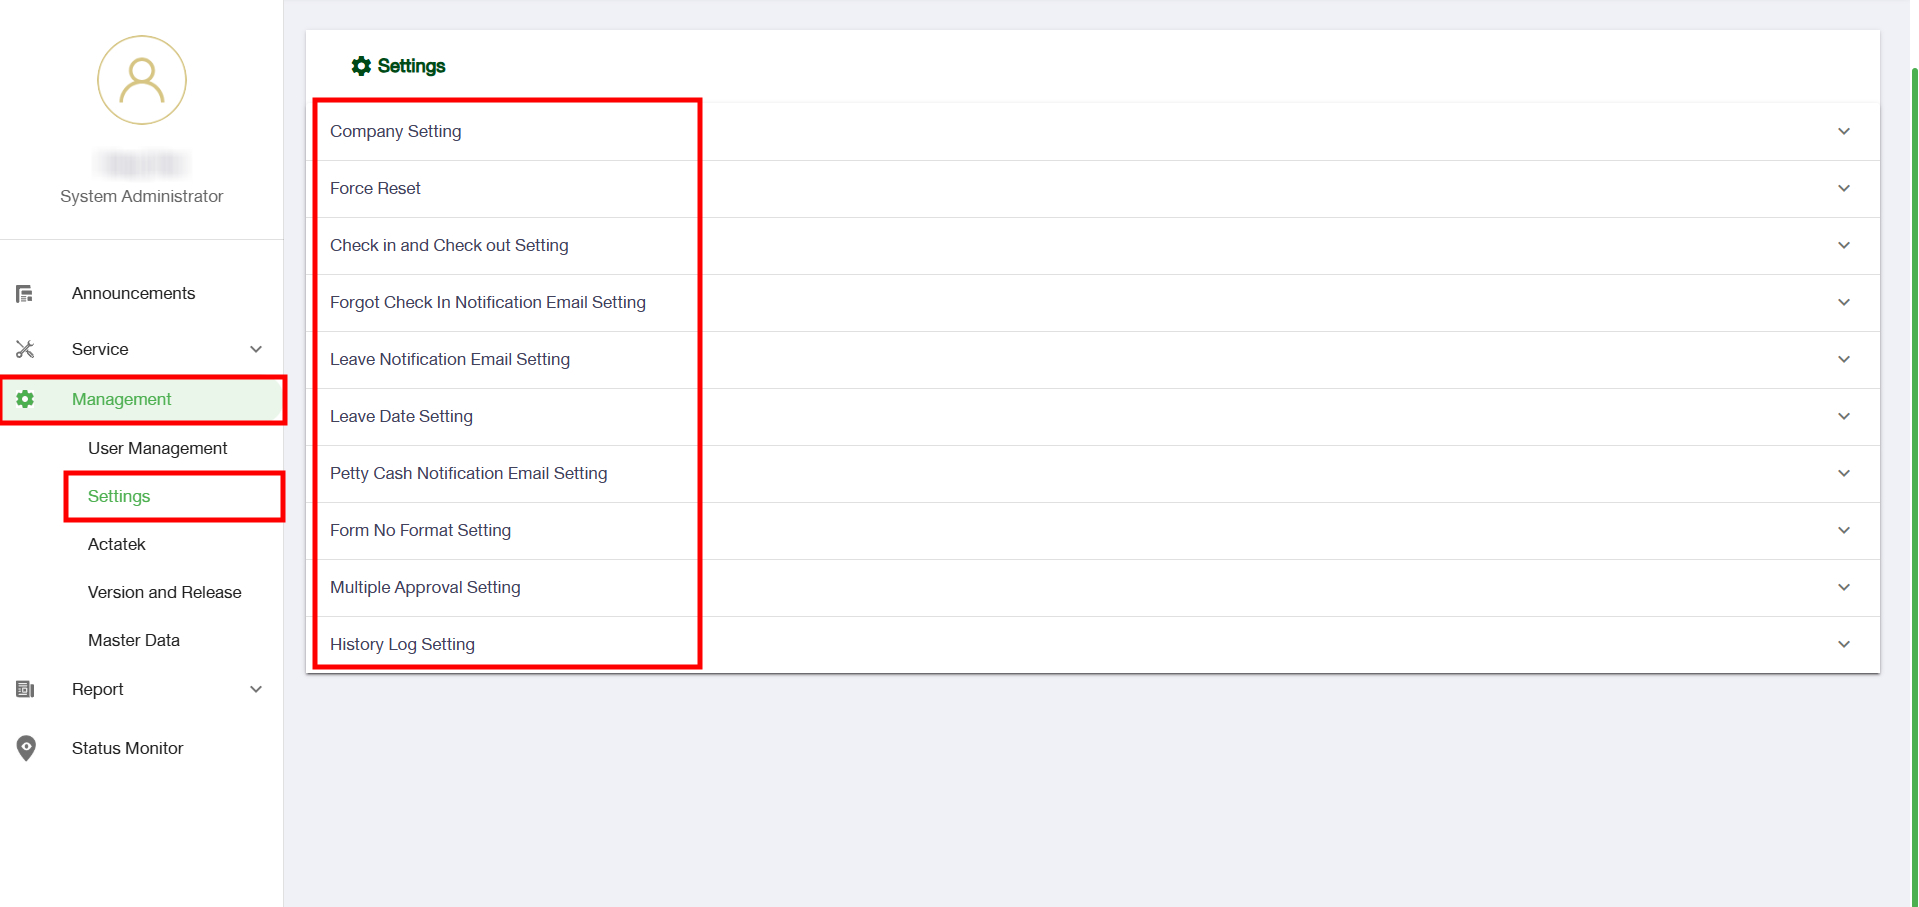Click the green vertical page scrollbar
This screenshot has width=1919, height=907.
pos(1913,480)
